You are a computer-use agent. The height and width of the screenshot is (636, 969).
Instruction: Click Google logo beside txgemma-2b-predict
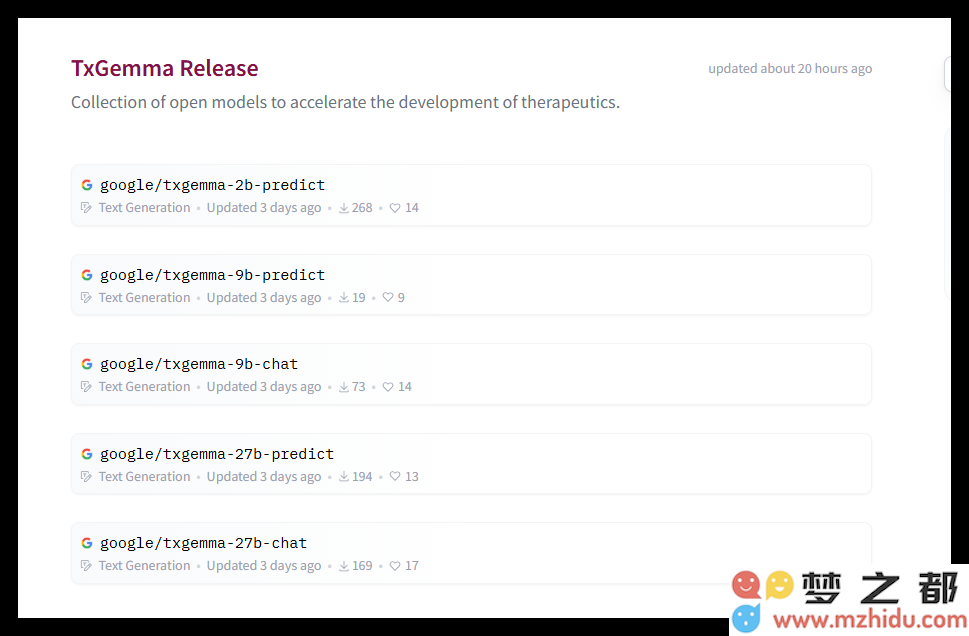click(x=87, y=185)
